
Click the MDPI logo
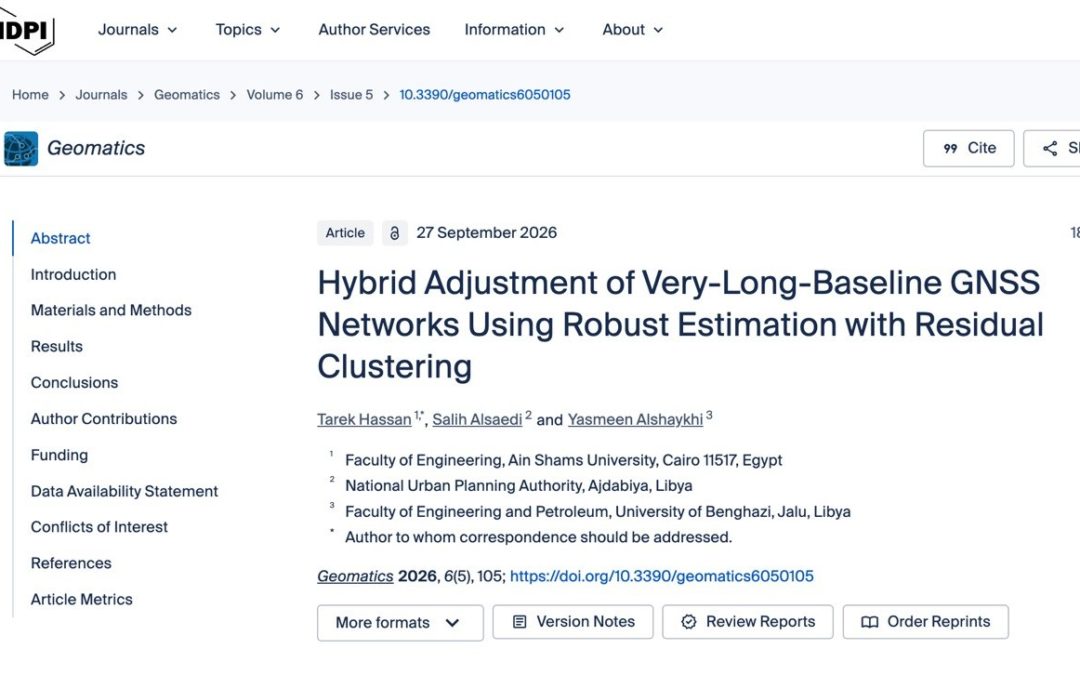pos(26,30)
